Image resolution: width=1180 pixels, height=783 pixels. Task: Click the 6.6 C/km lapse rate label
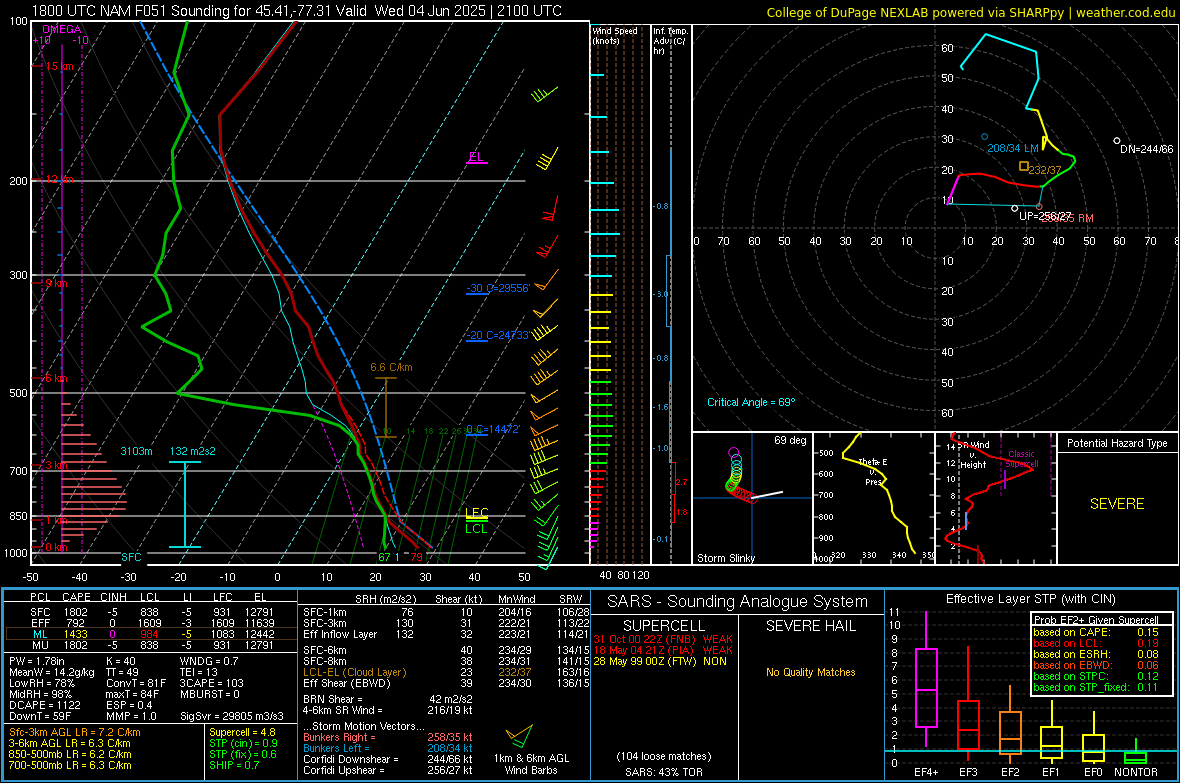click(x=391, y=367)
